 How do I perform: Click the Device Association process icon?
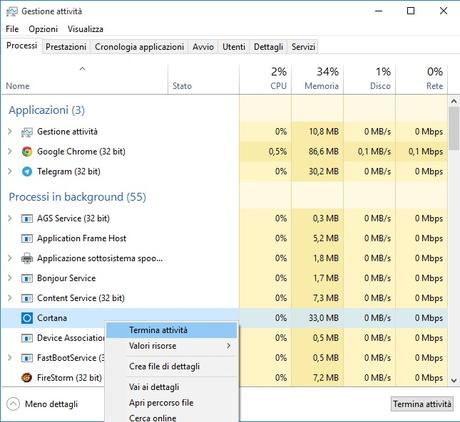pos(27,338)
